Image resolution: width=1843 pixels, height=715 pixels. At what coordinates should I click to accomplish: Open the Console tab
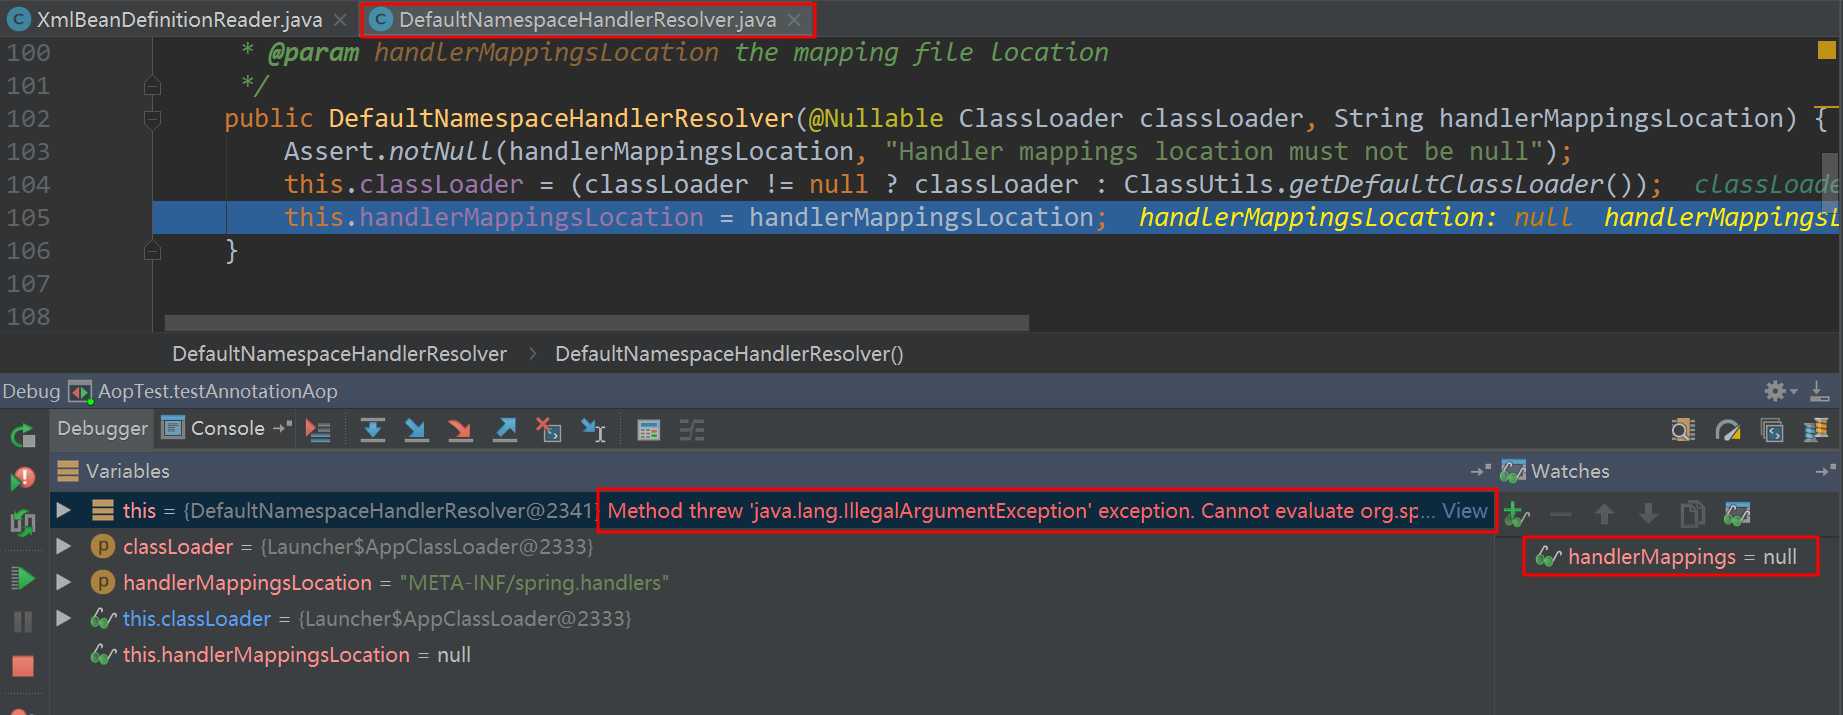pyautogui.click(x=227, y=428)
